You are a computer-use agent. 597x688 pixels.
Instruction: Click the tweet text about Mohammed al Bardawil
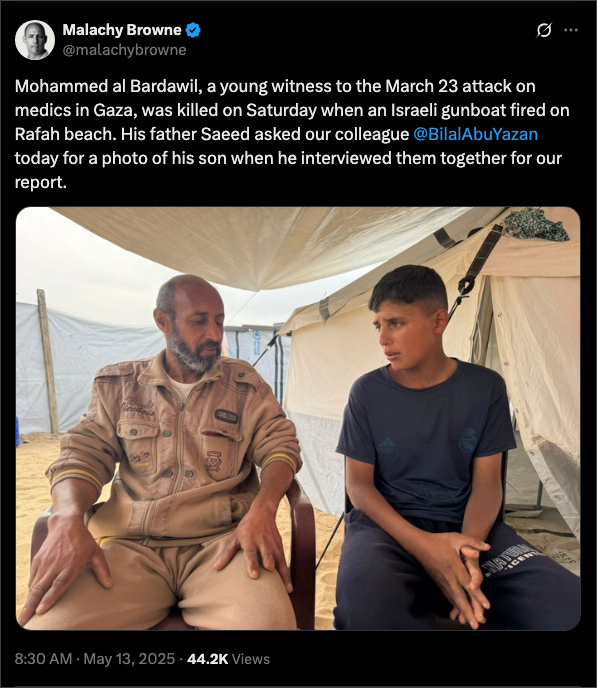coord(292,134)
